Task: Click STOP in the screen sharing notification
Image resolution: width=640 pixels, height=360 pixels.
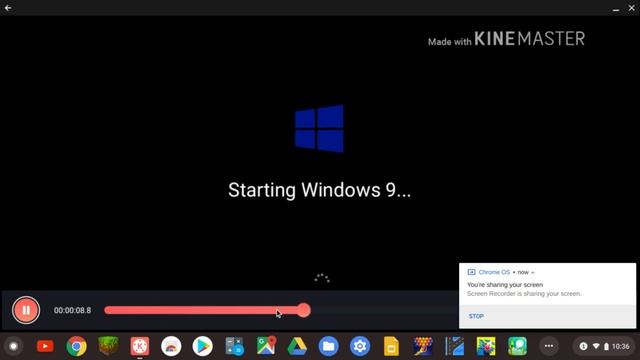Action: tap(476, 316)
